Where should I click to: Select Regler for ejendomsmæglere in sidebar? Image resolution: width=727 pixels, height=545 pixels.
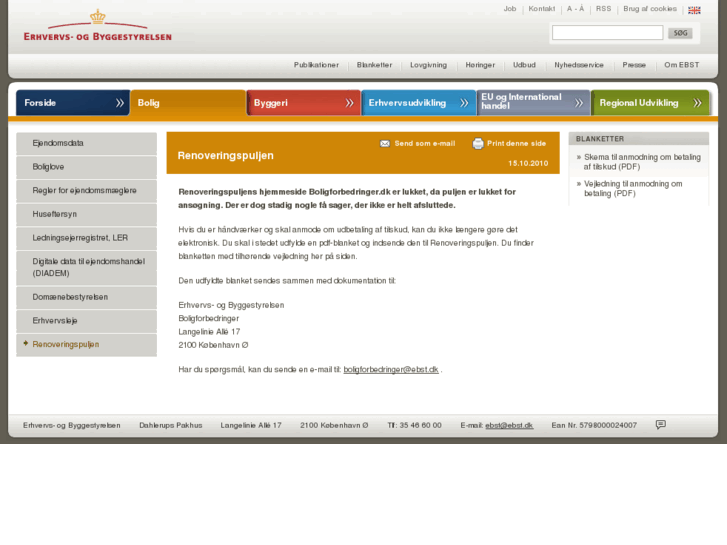point(86,191)
